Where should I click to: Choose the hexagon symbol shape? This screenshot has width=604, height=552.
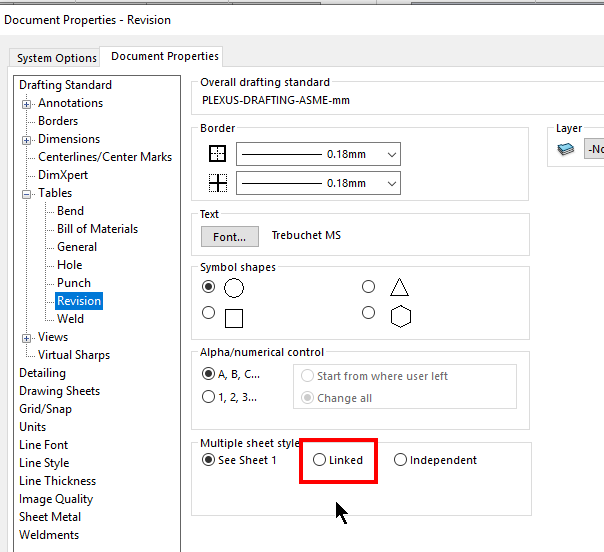[369, 313]
